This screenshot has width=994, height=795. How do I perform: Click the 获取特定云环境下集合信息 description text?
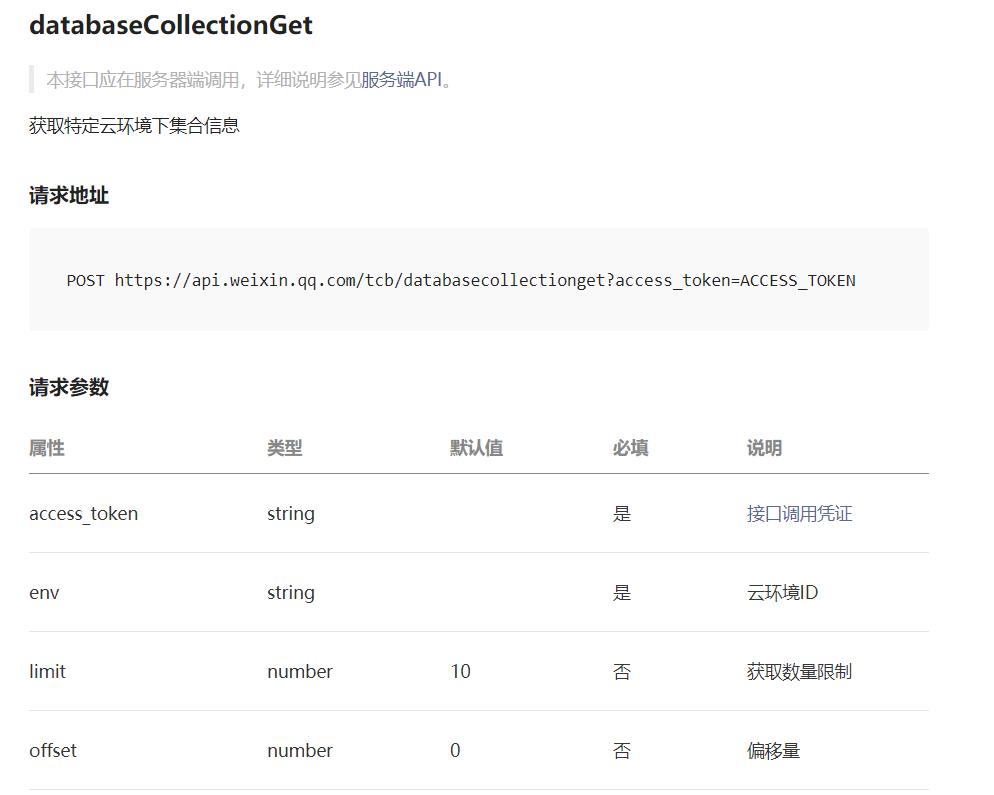coord(134,126)
